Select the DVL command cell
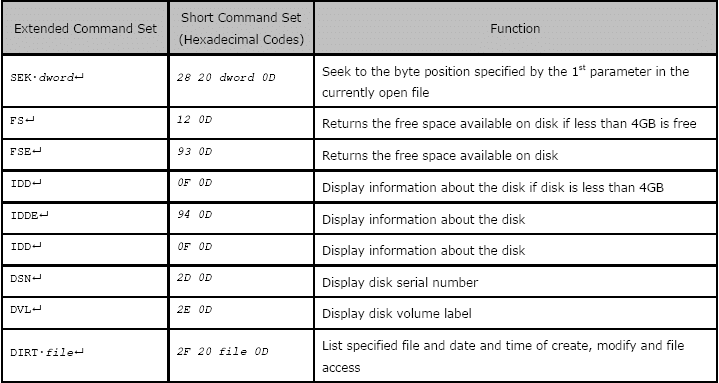Screen dimensions: 719x383 (x=85, y=313)
